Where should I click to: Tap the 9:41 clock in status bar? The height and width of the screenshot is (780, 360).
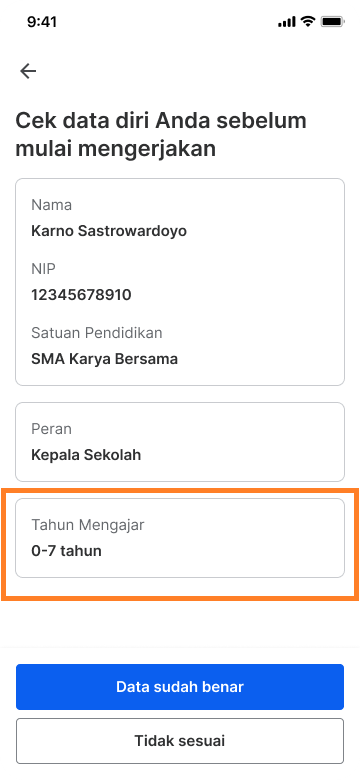[x=42, y=22]
